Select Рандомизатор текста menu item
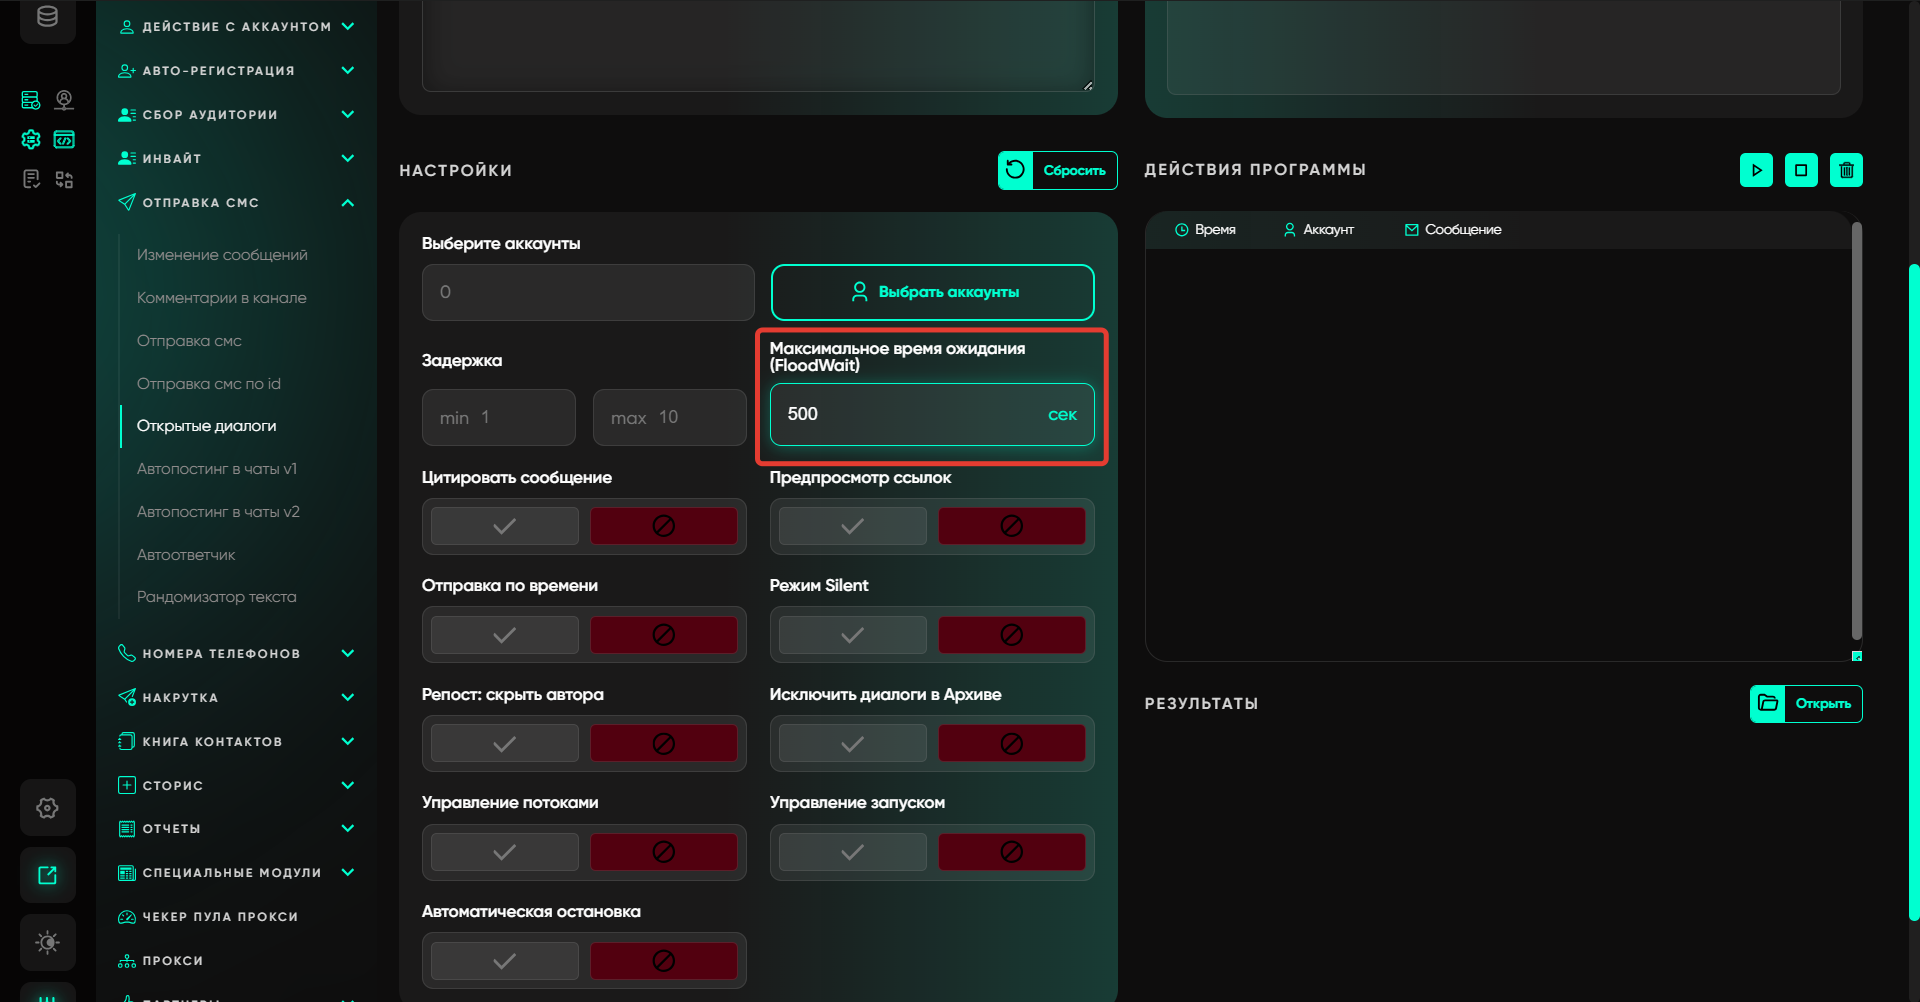 [217, 597]
